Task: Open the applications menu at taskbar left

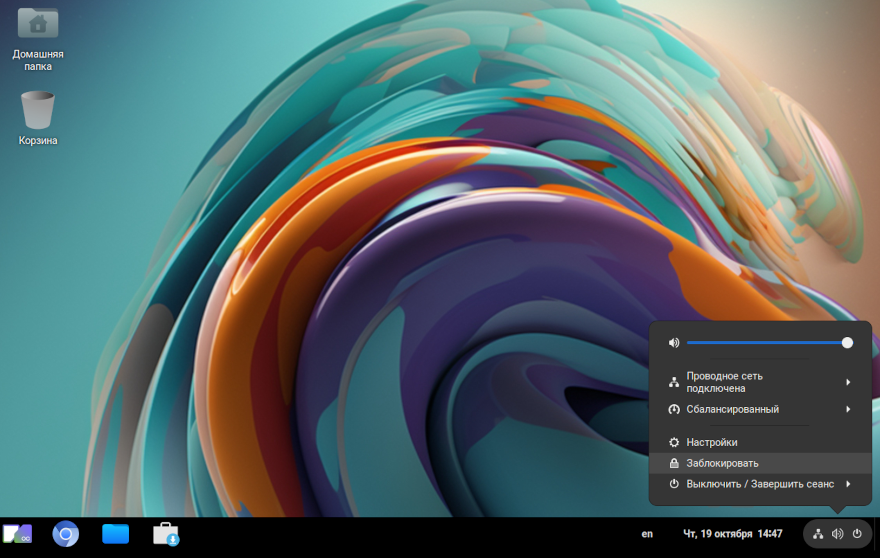Action: tap(17, 534)
